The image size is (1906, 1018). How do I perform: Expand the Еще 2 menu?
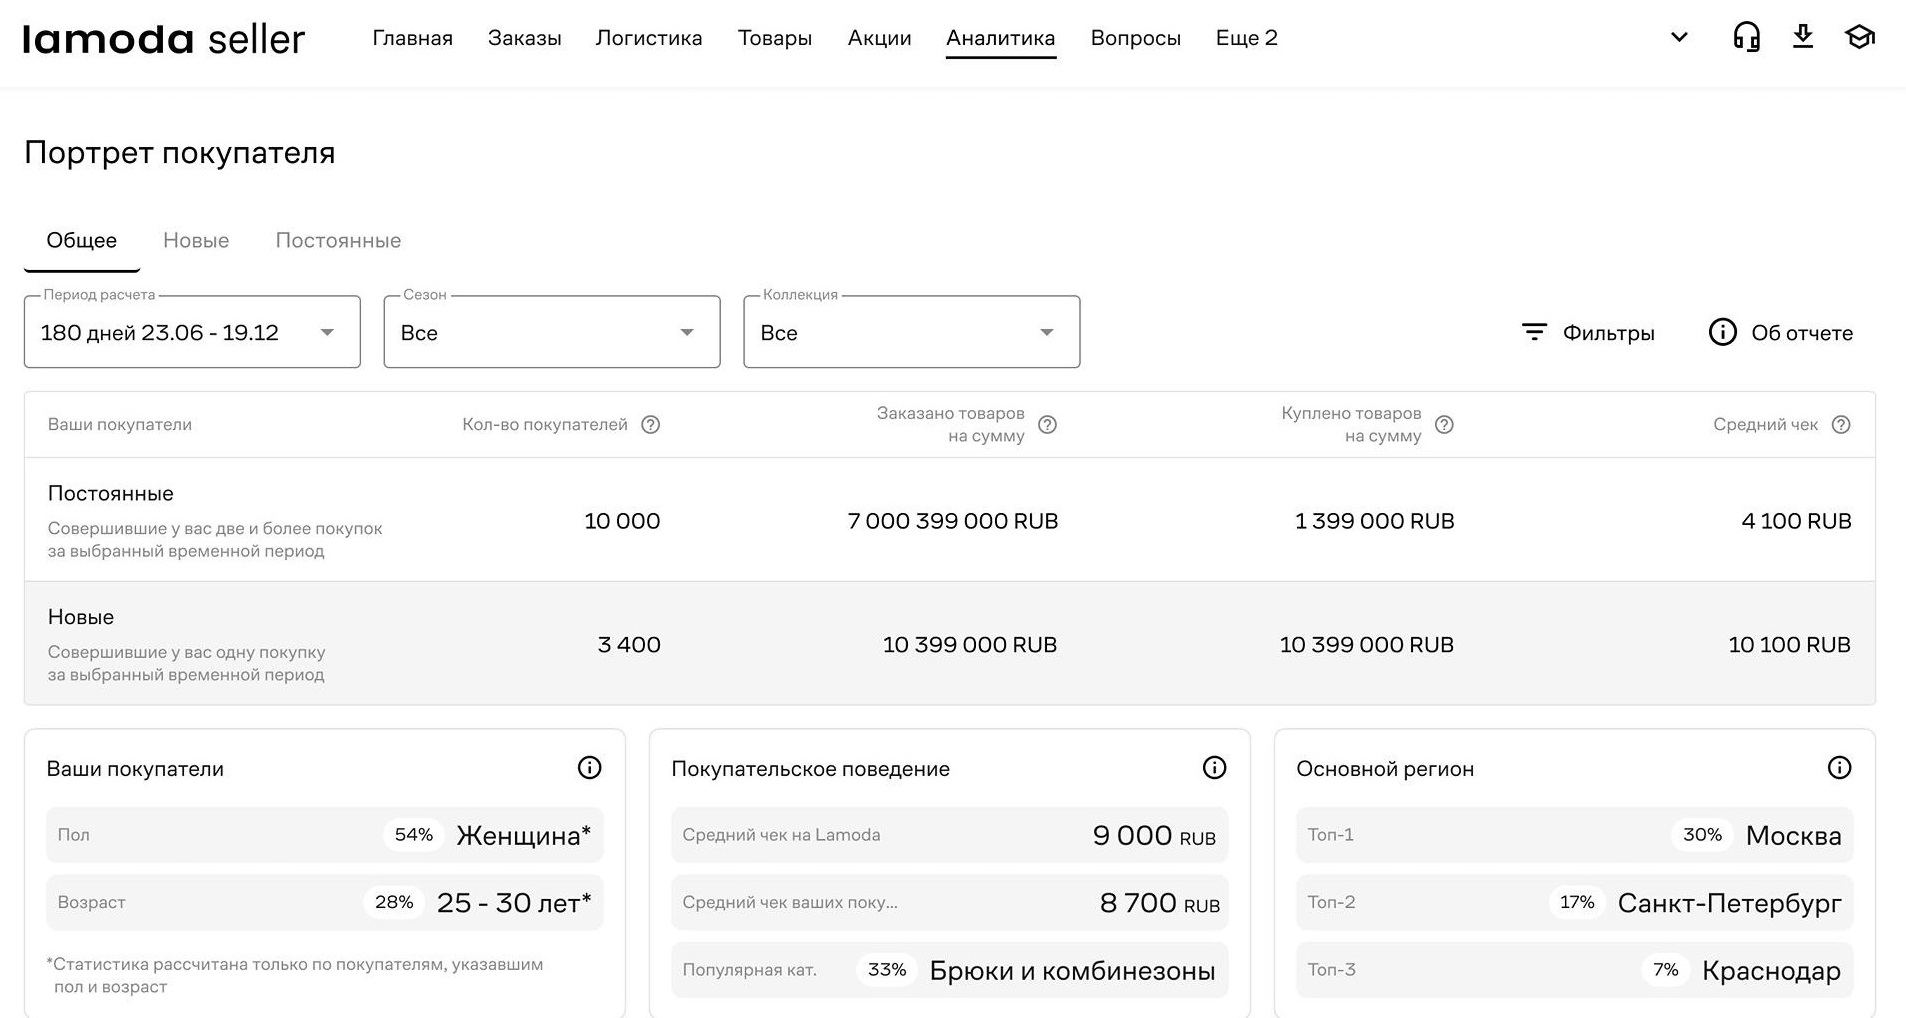(x=1247, y=38)
